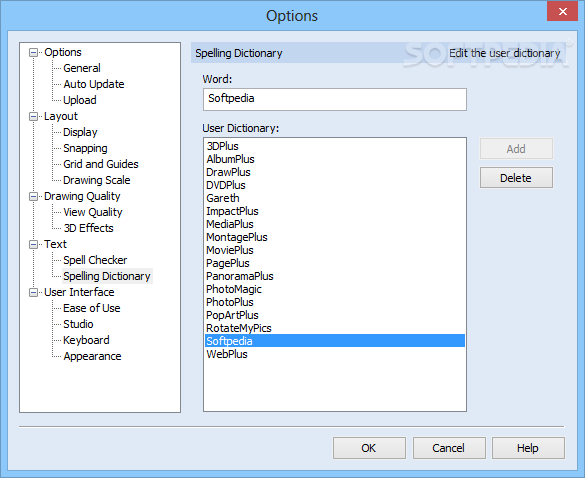Open Drawing Scale options
This screenshot has width=588, height=478.
click(x=96, y=180)
